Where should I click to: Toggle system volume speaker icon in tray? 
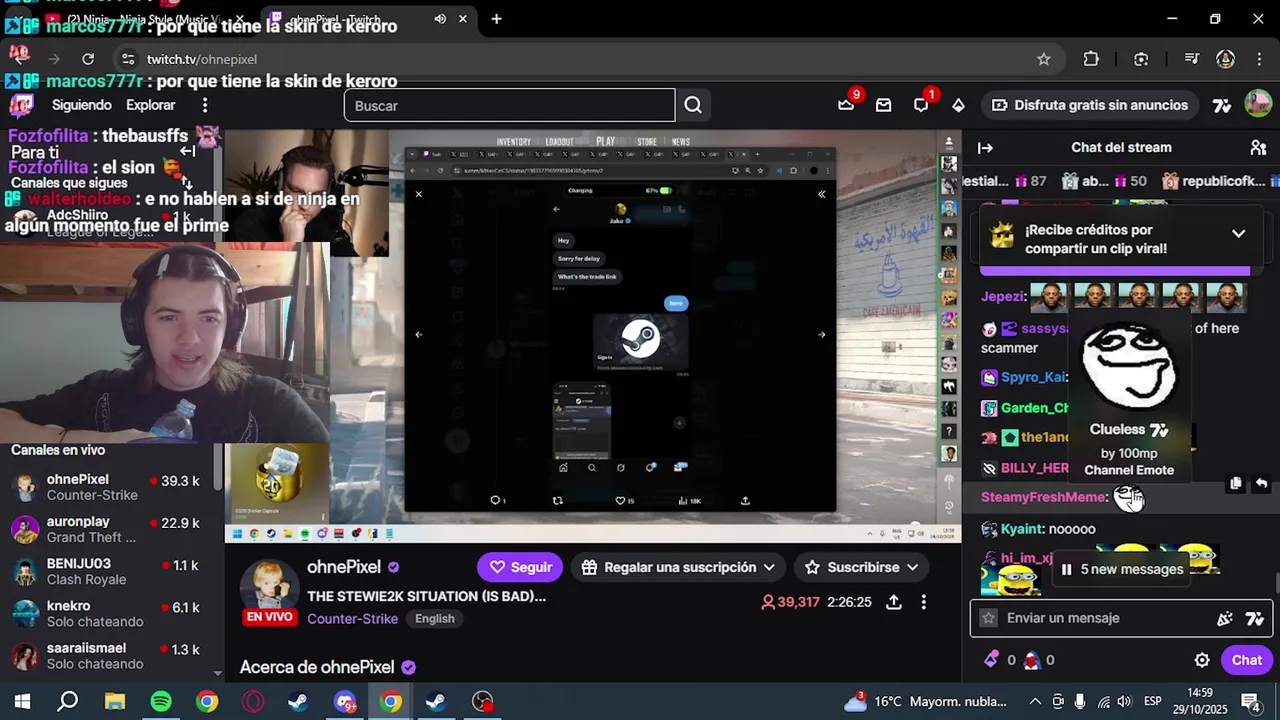(1124, 701)
